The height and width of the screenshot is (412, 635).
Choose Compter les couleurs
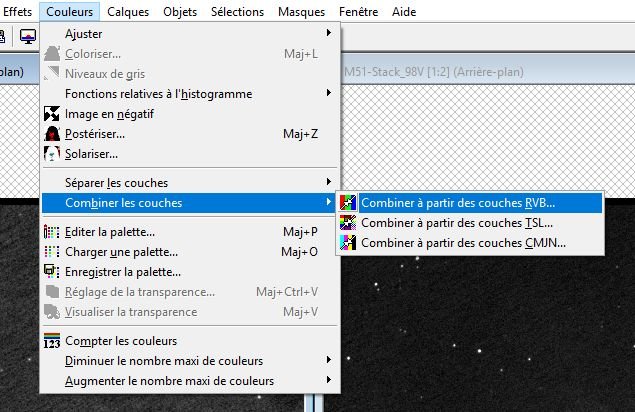[x=190, y=341]
